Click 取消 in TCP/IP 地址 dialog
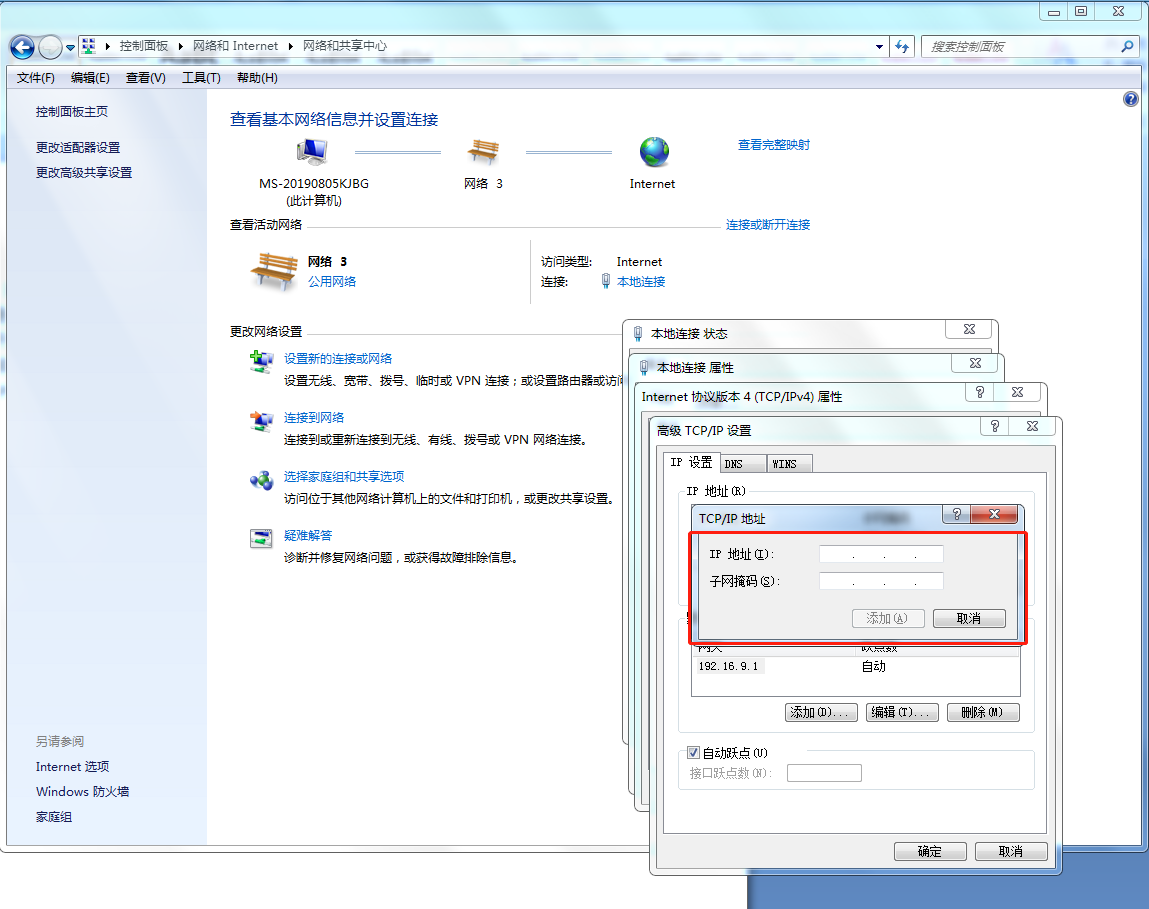 tap(968, 618)
